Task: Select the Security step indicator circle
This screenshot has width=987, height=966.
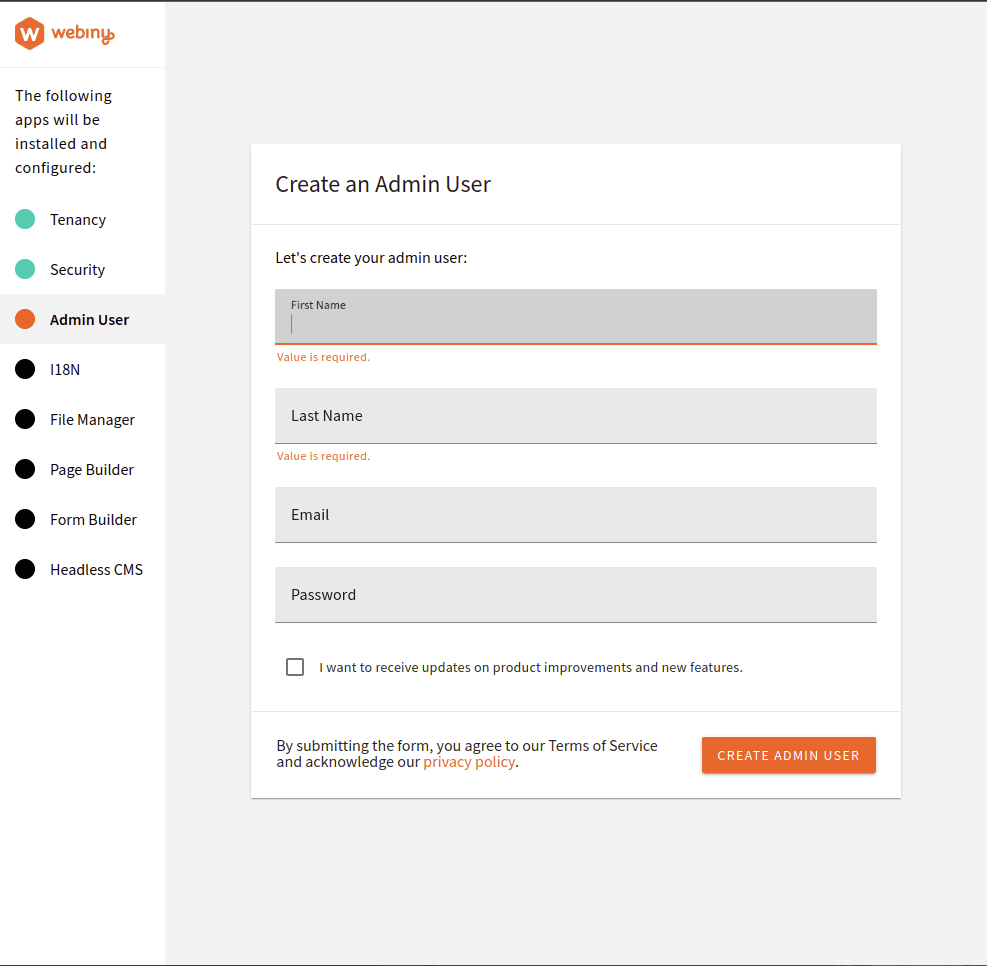Action: coord(25,269)
